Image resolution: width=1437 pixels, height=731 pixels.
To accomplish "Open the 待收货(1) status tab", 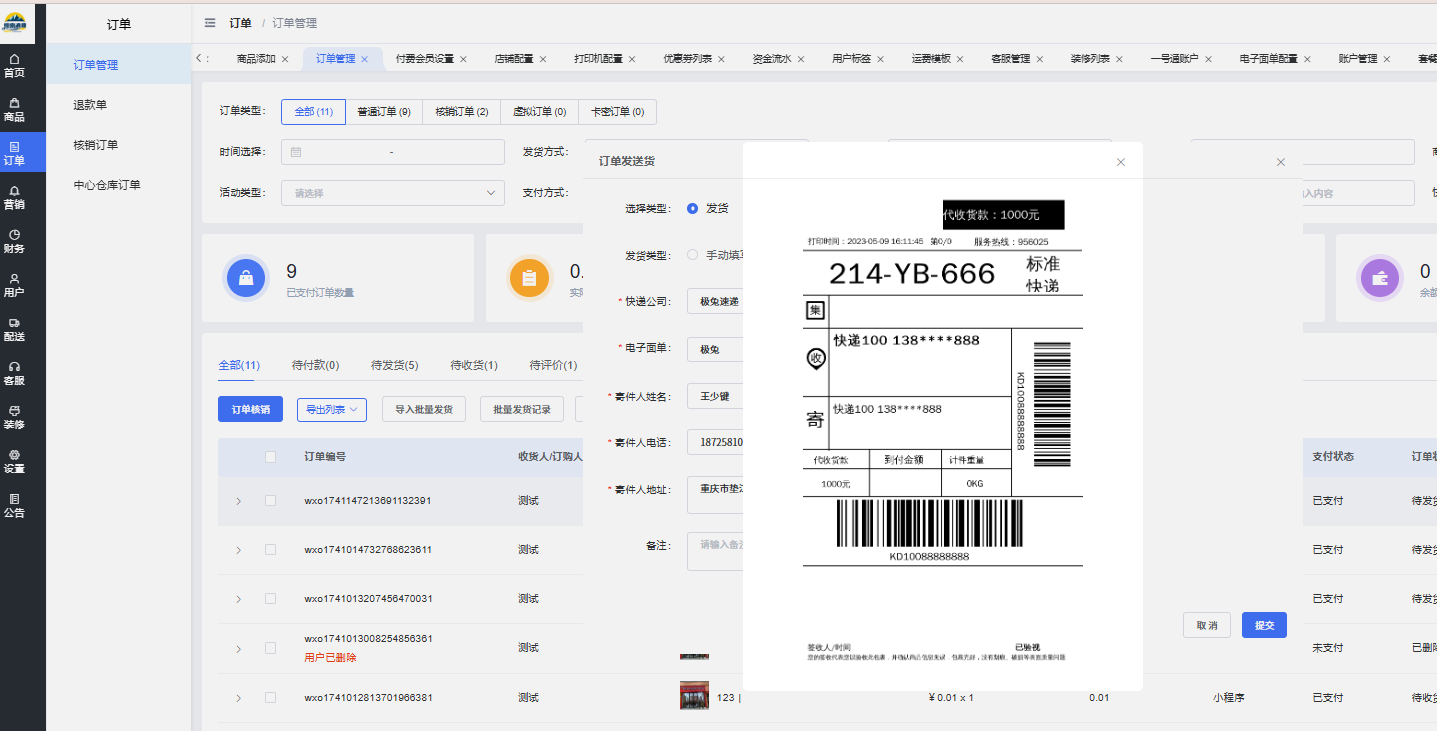I will (474, 365).
